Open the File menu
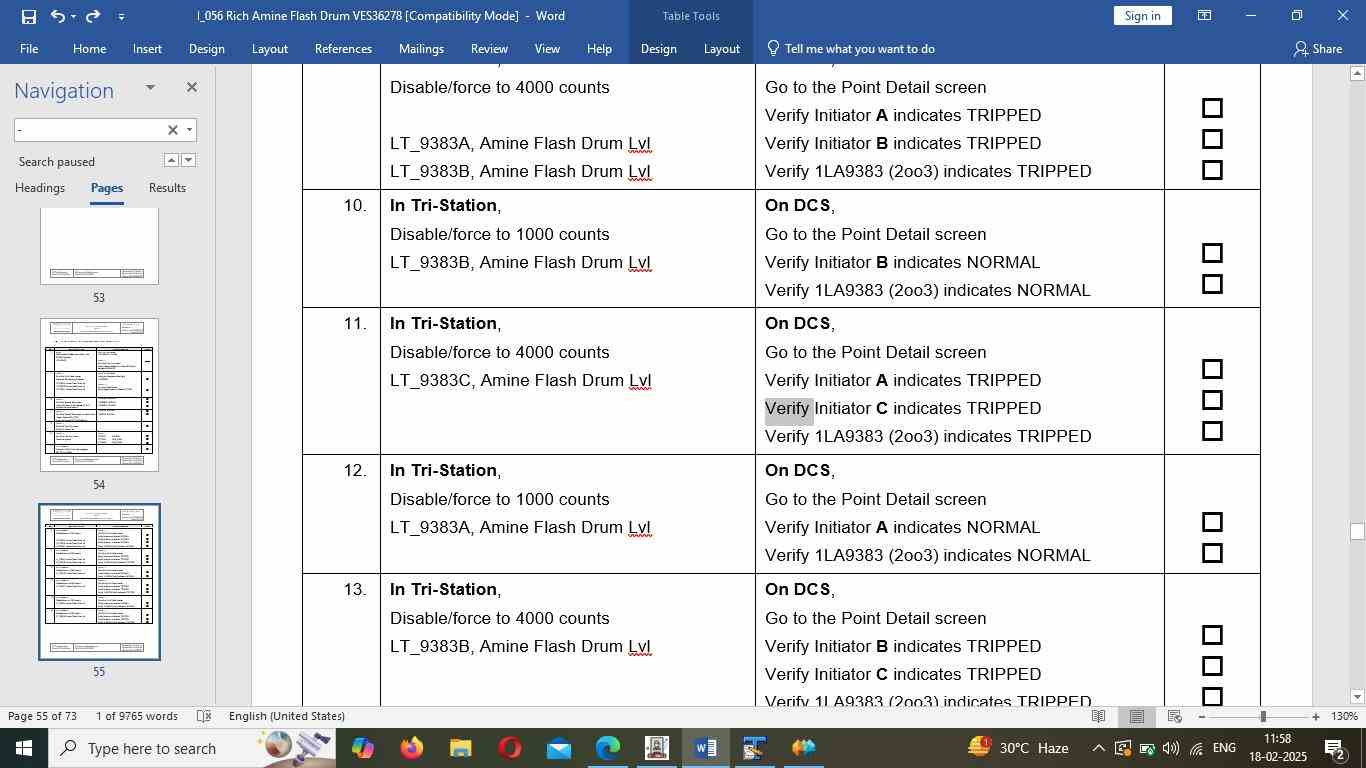 click(29, 49)
